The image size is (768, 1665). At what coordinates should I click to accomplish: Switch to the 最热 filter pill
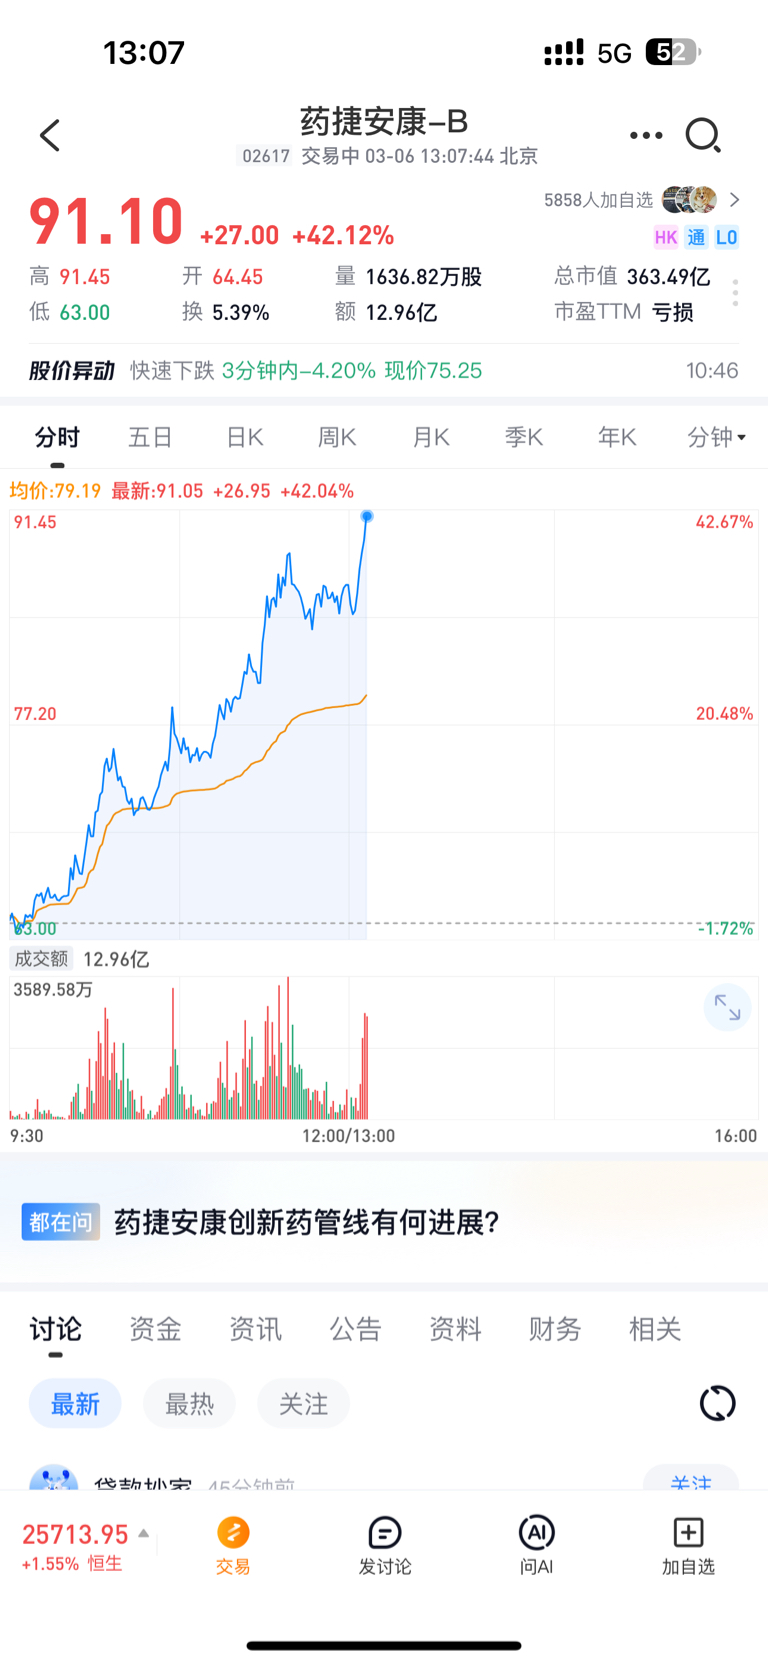(x=189, y=1404)
